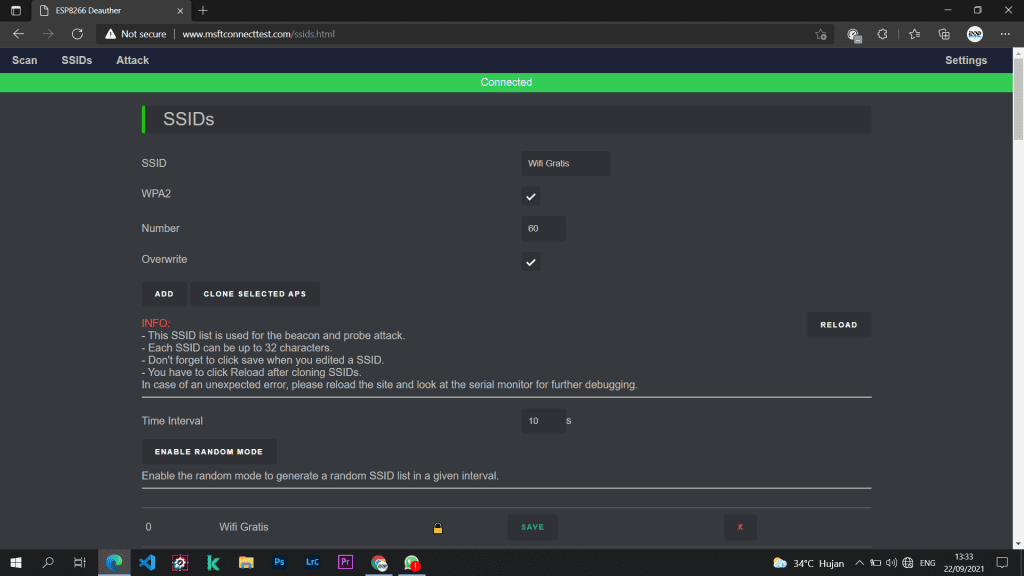Refresh the page with the browser reload icon
Screen dimensions: 1024x576
tap(77, 34)
